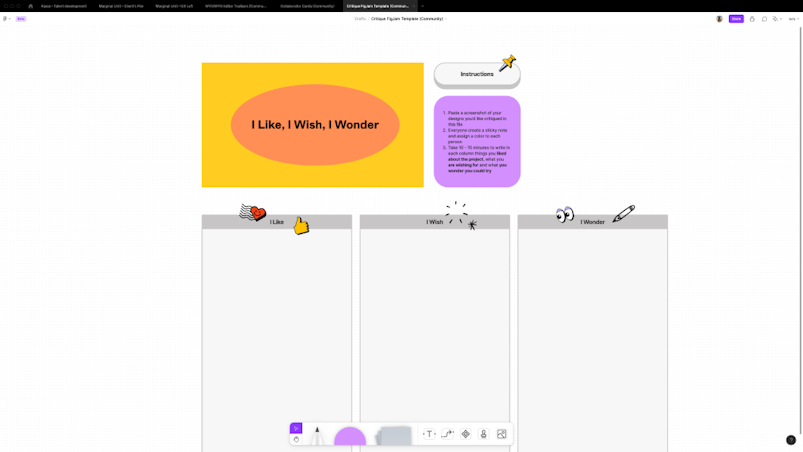Open the Widgets and plugins tool
This screenshot has width=803, height=452.
click(x=466, y=434)
